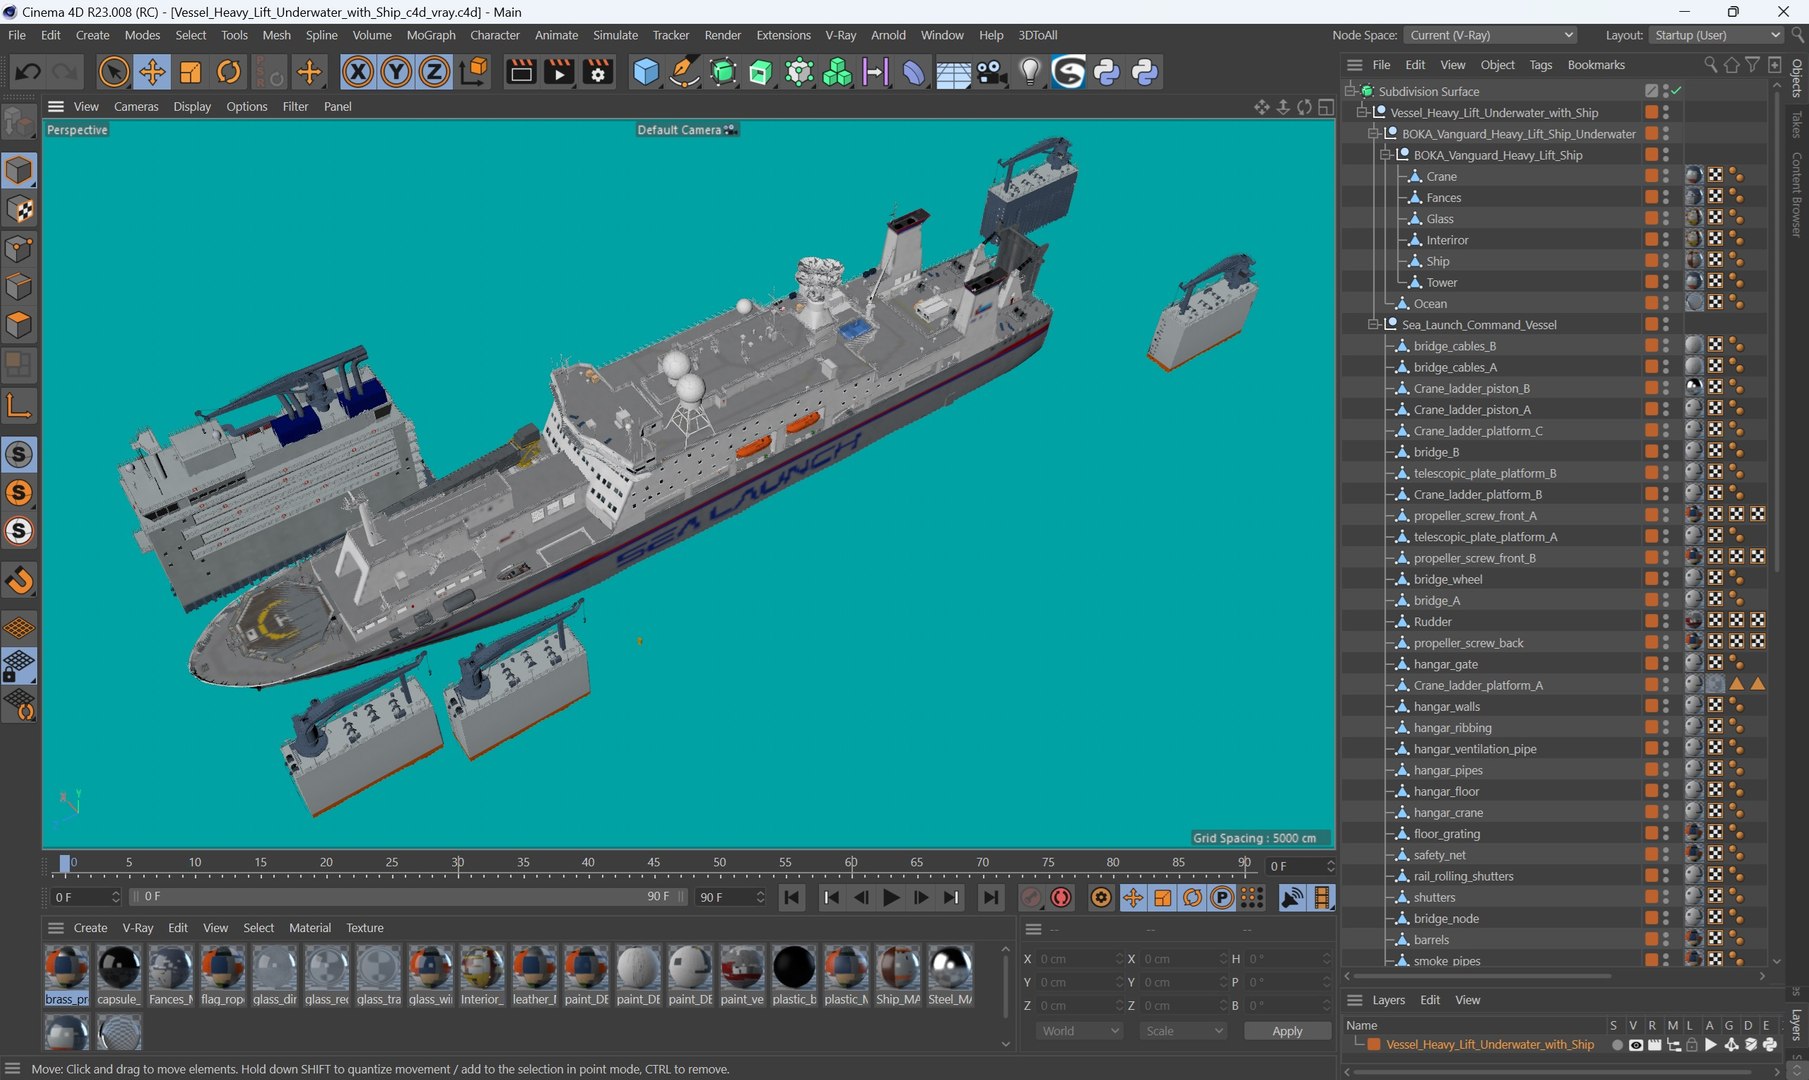Toggle Enable Axis L-shaped icon

[19, 405]
